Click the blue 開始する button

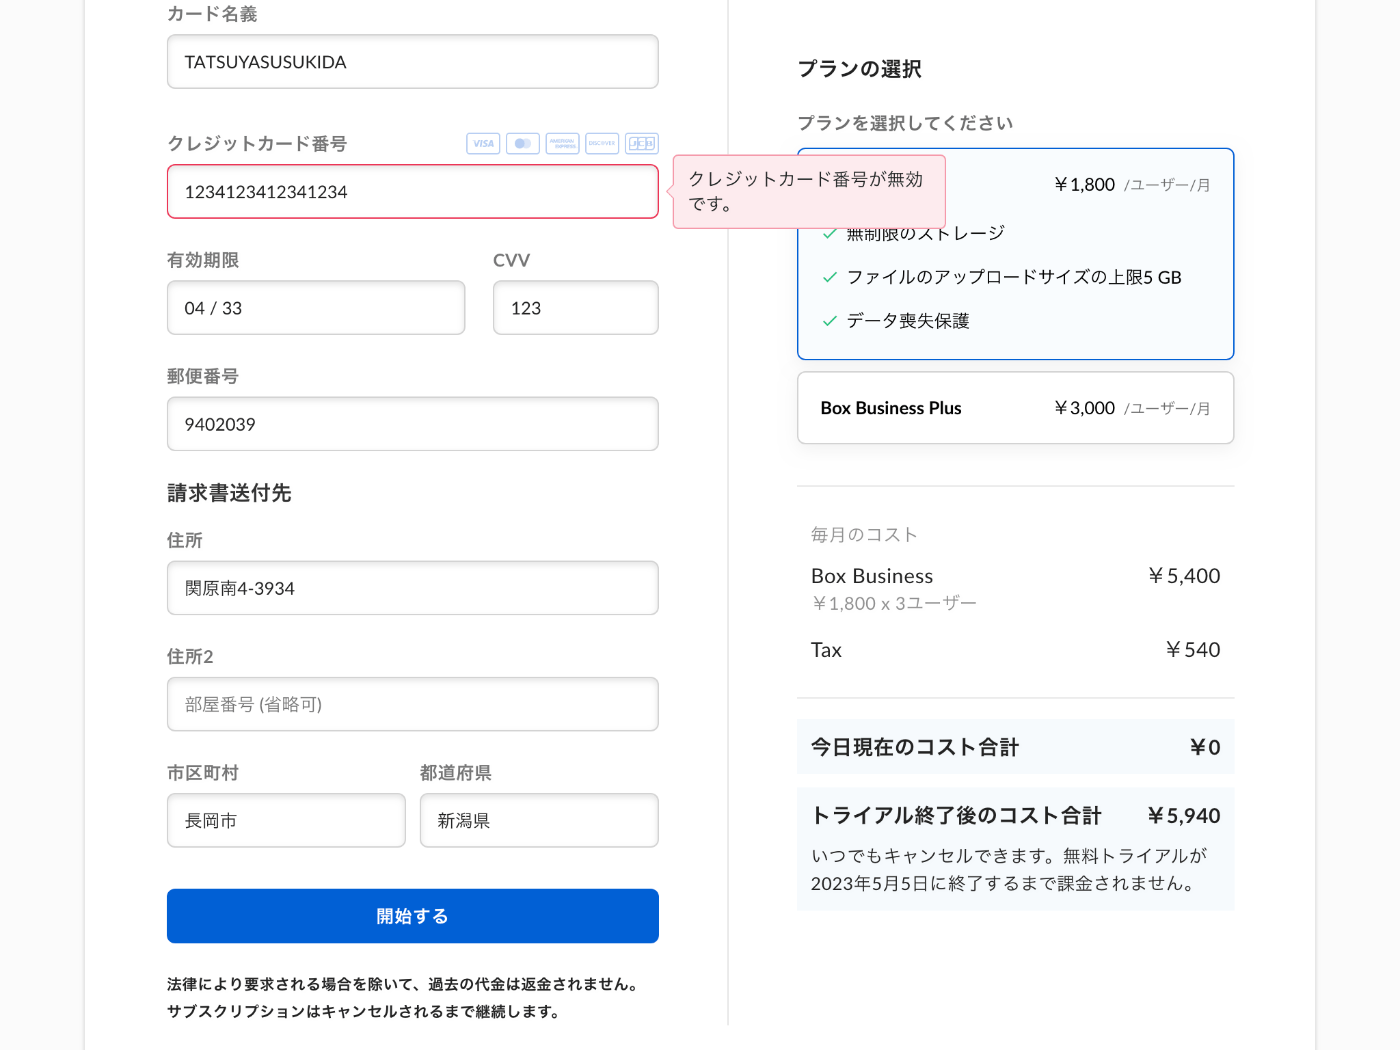click(413, 916)
